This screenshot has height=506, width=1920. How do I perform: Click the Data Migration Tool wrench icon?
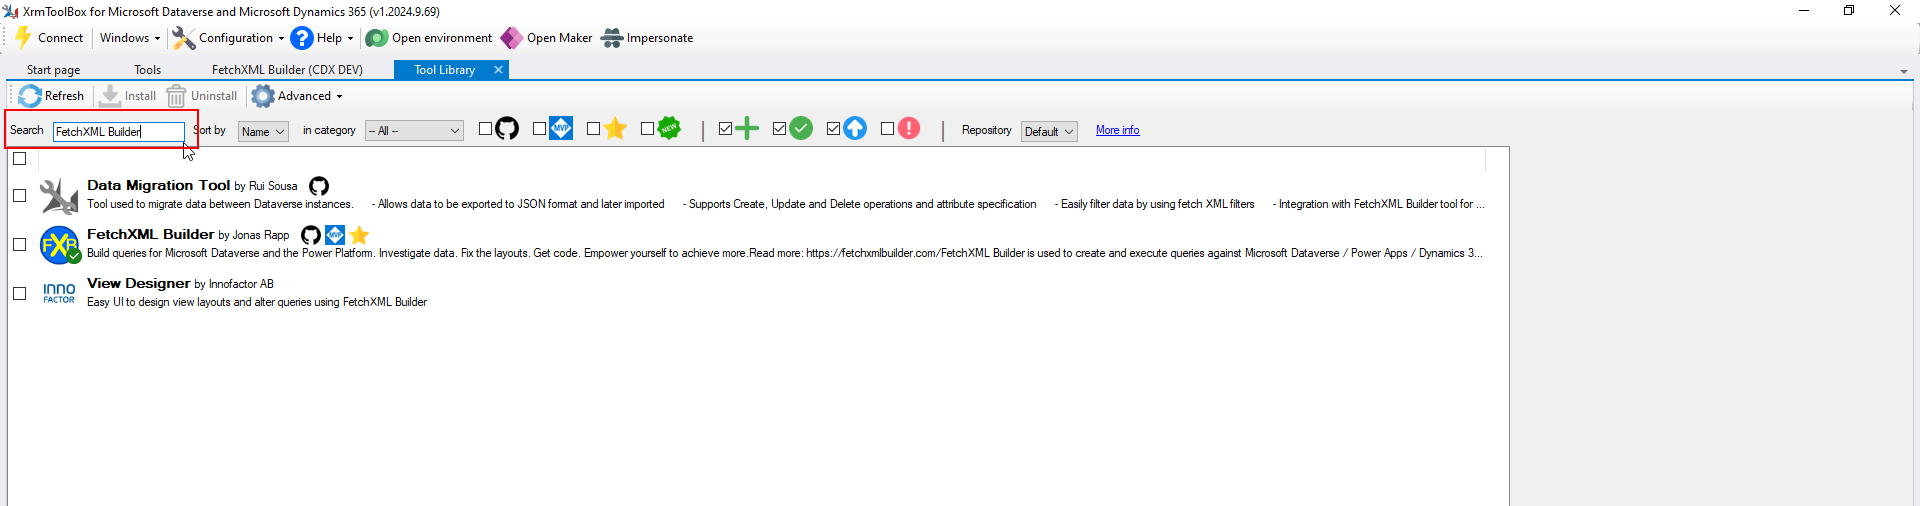click(x=59, y=196)
